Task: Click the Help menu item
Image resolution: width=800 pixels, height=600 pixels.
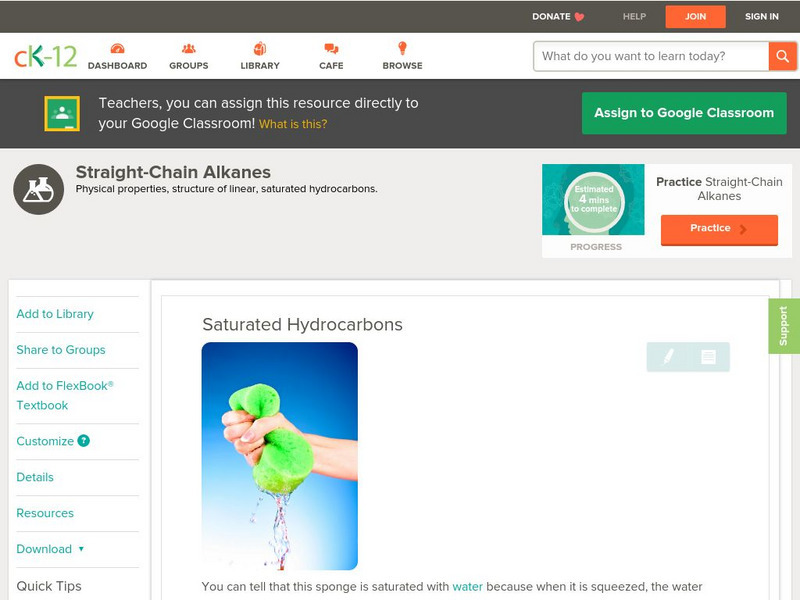Action: 632,16
